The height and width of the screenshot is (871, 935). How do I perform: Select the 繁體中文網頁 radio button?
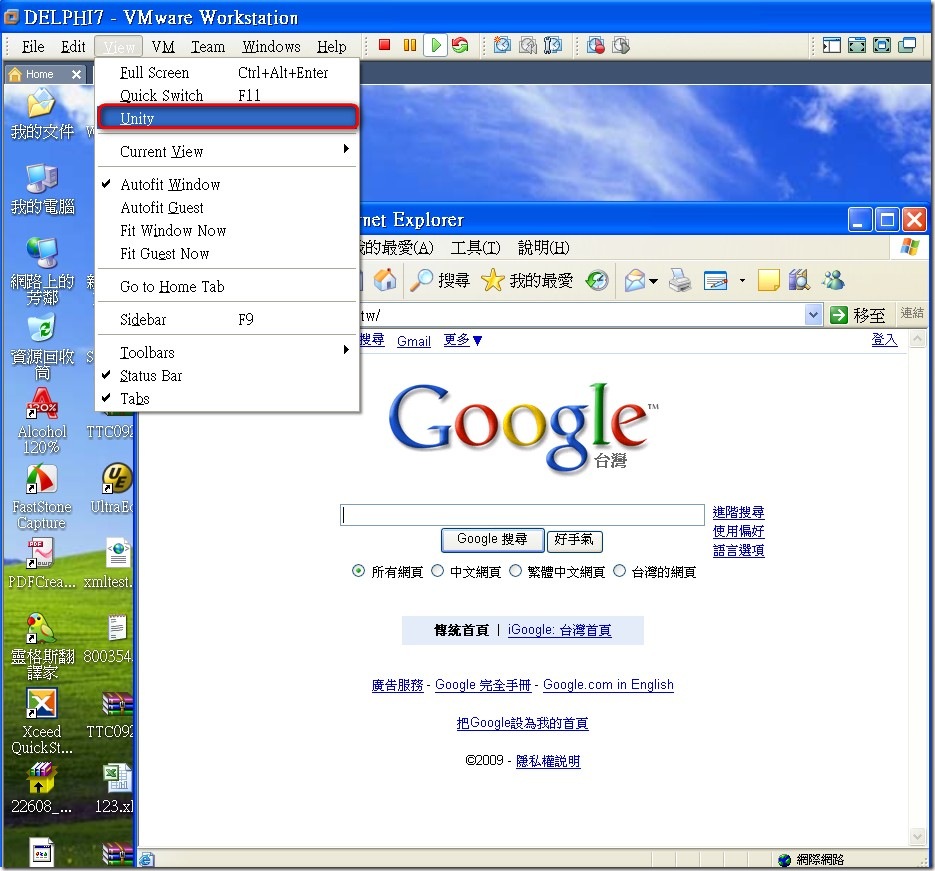515,571
